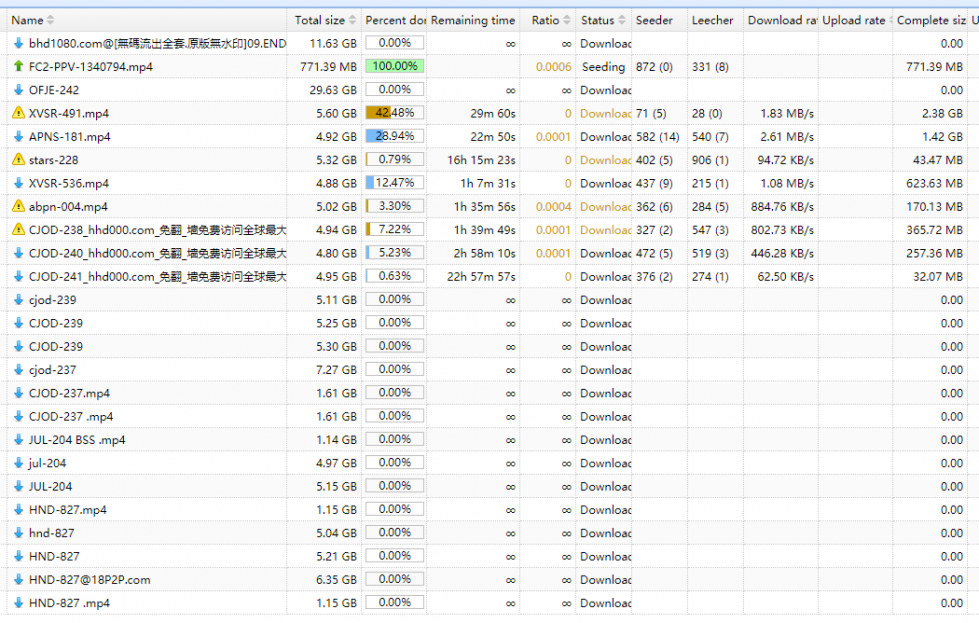Sort by the Remaining time column header
Image resolution: width=979 pixels, height=623 pixels.
coord(473,20)
